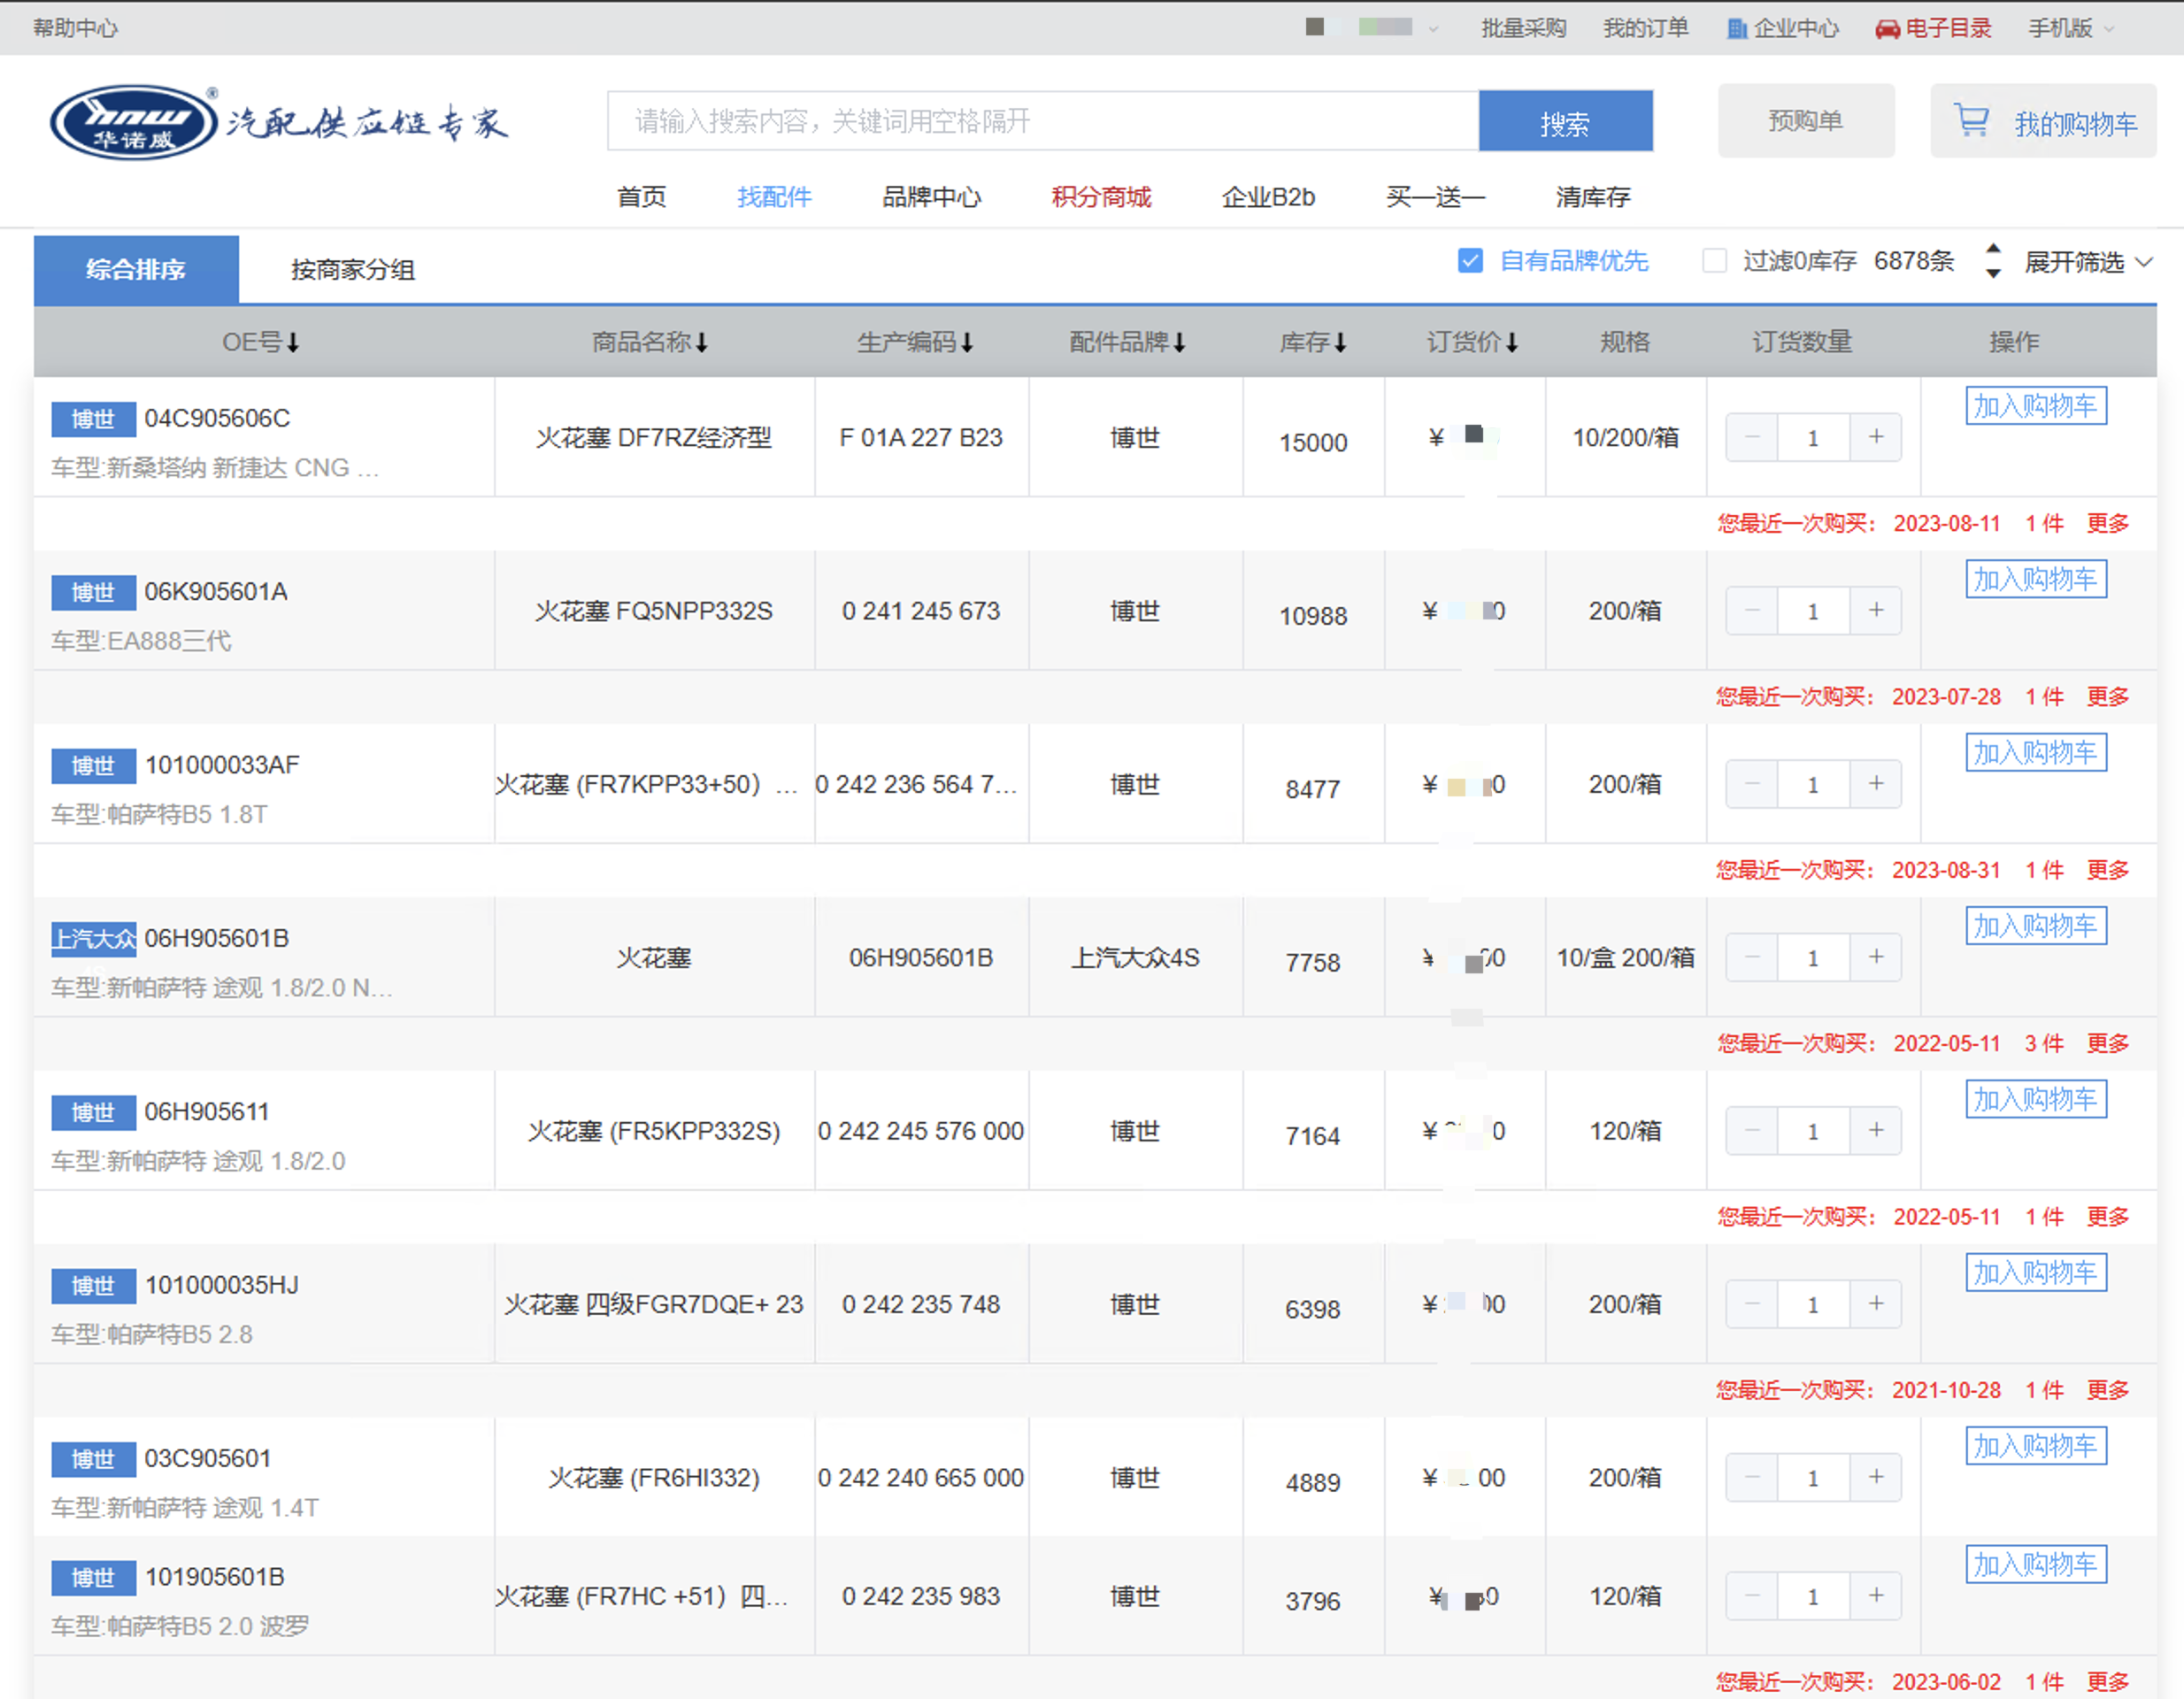
Task: Click product name 火花塞 FQ5NPP332S
Action: [654, 611]
